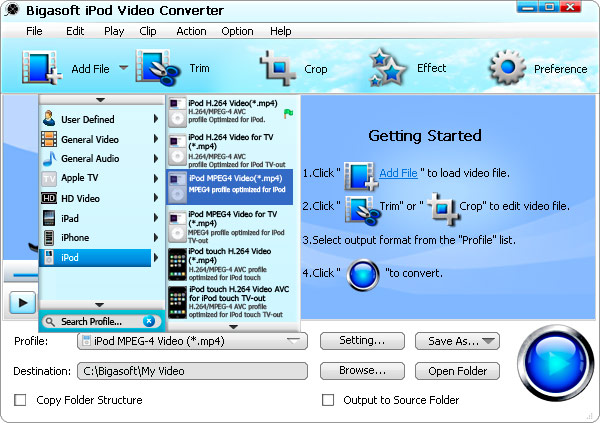
Task: Click the Setting... button
Action: click(x=362, y=341)
